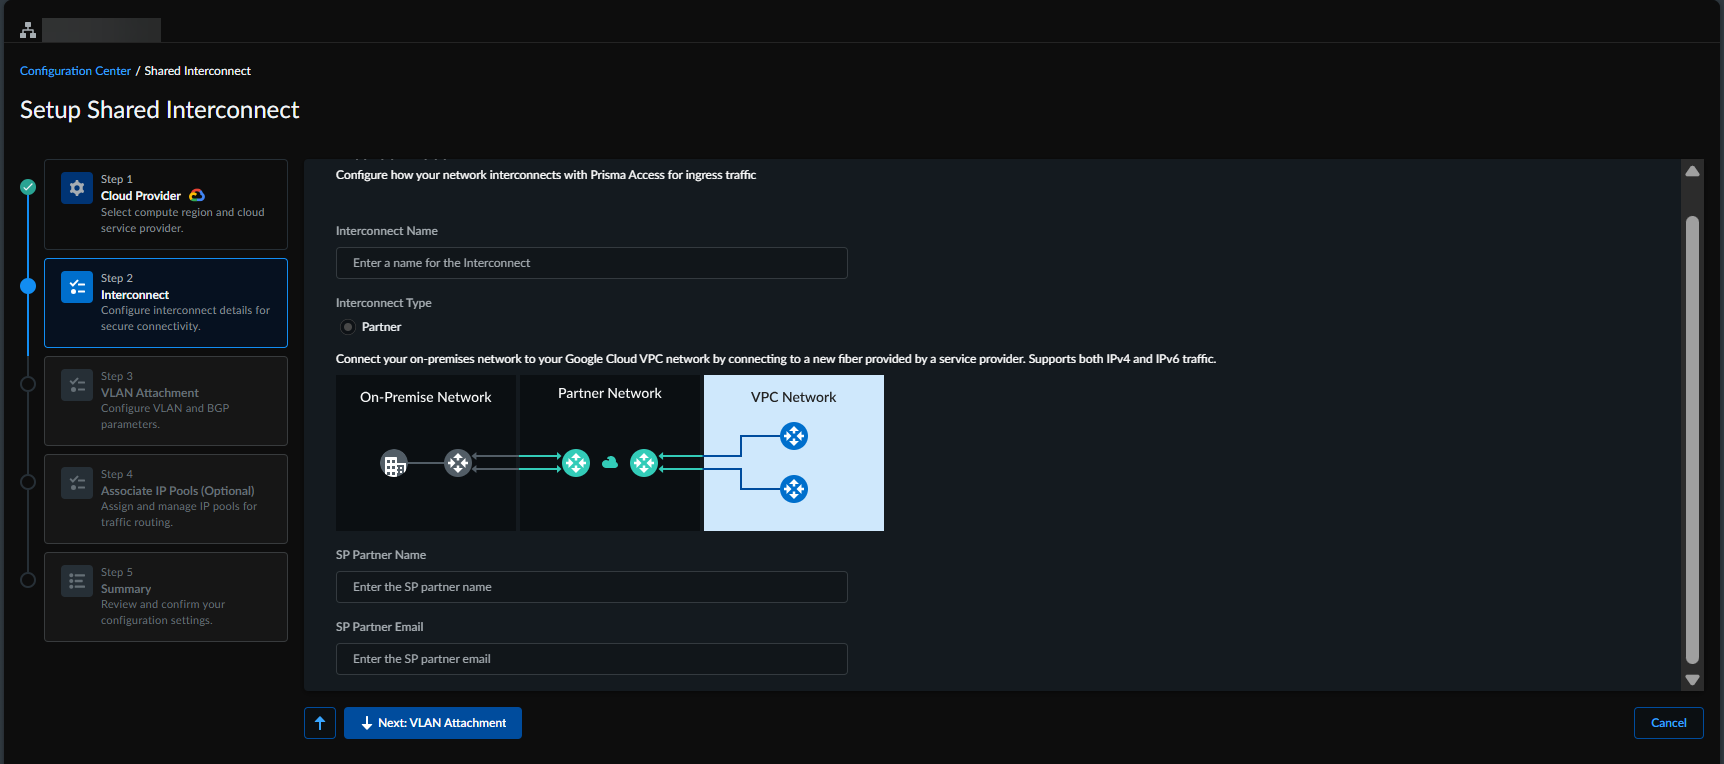This screenshot has width=1724, height=764.
Task: Click the Step 1 gear icon
Action: click(77, 188)
